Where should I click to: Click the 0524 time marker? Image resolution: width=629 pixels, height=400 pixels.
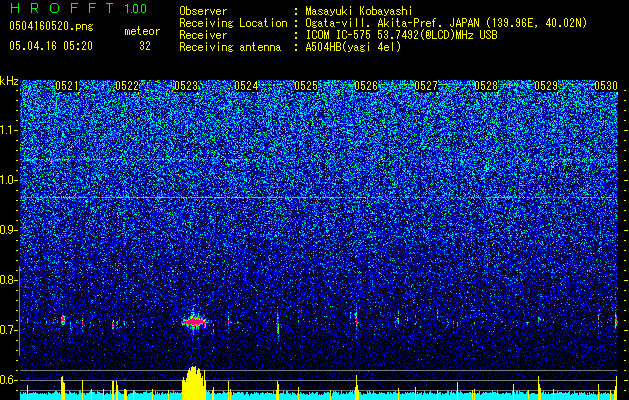[246, 86]
